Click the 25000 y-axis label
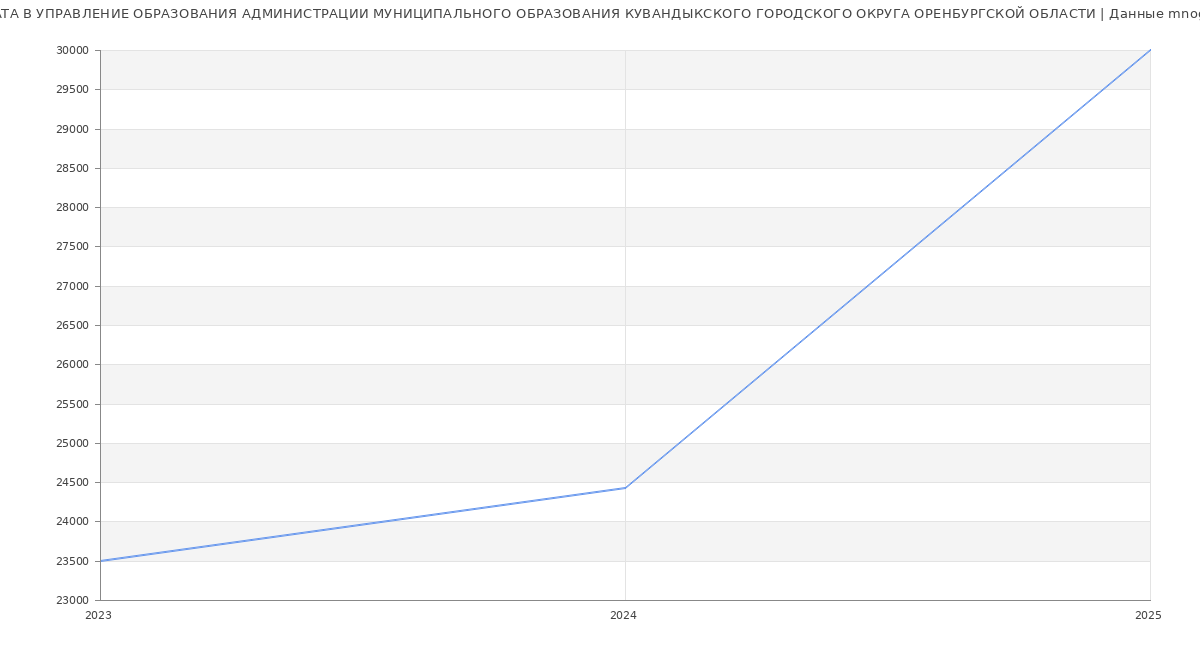The height and width of the screenshot is (650, 1200). coord(72,444)
